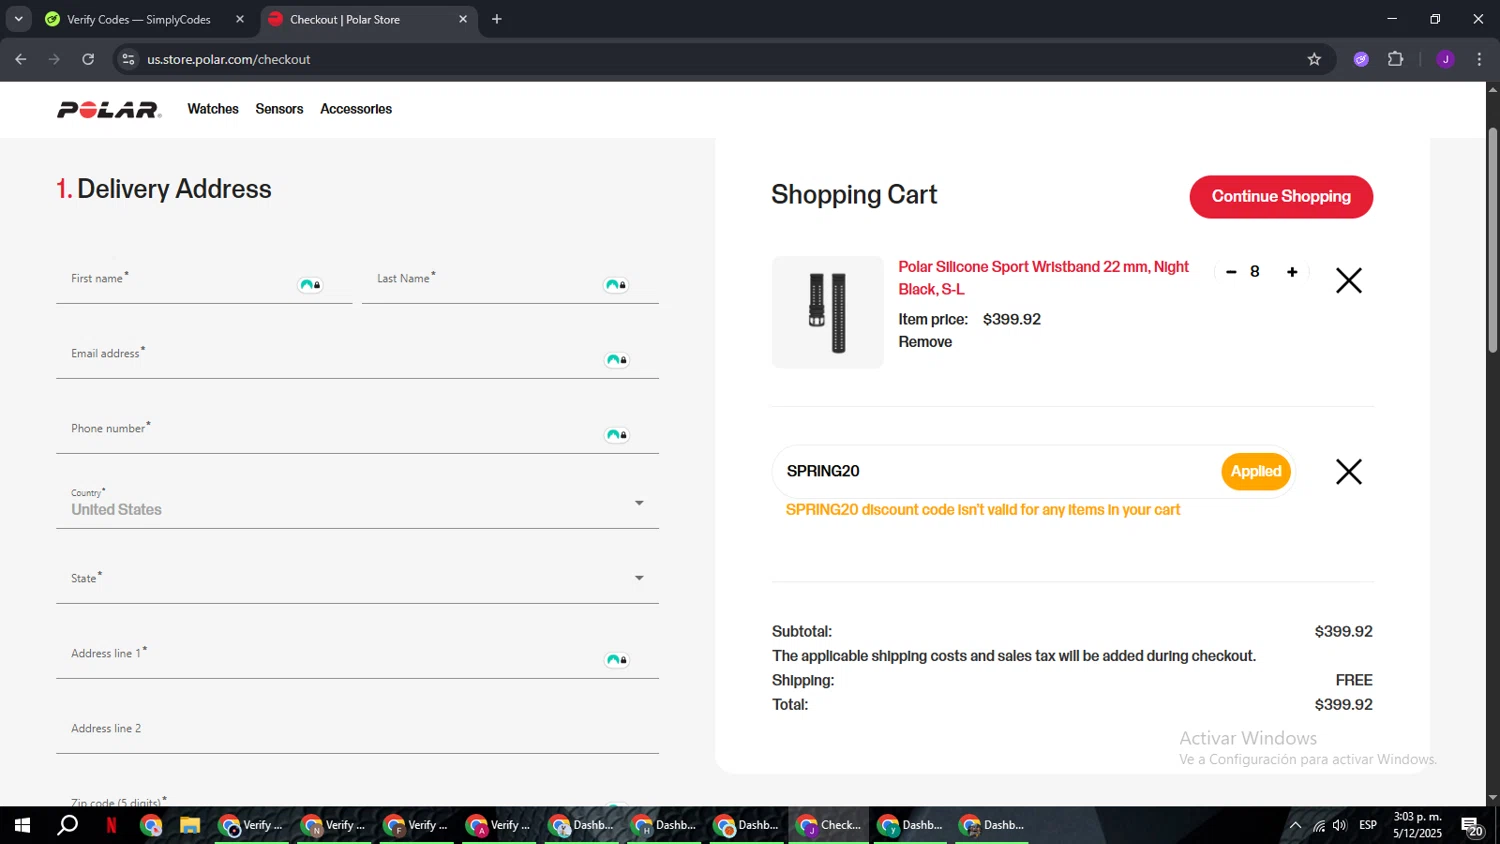The height and width of the screenshot is (844, 1500).
Task: Click the Last Name field
Action: pyautogui.click(x=510, y=281)
